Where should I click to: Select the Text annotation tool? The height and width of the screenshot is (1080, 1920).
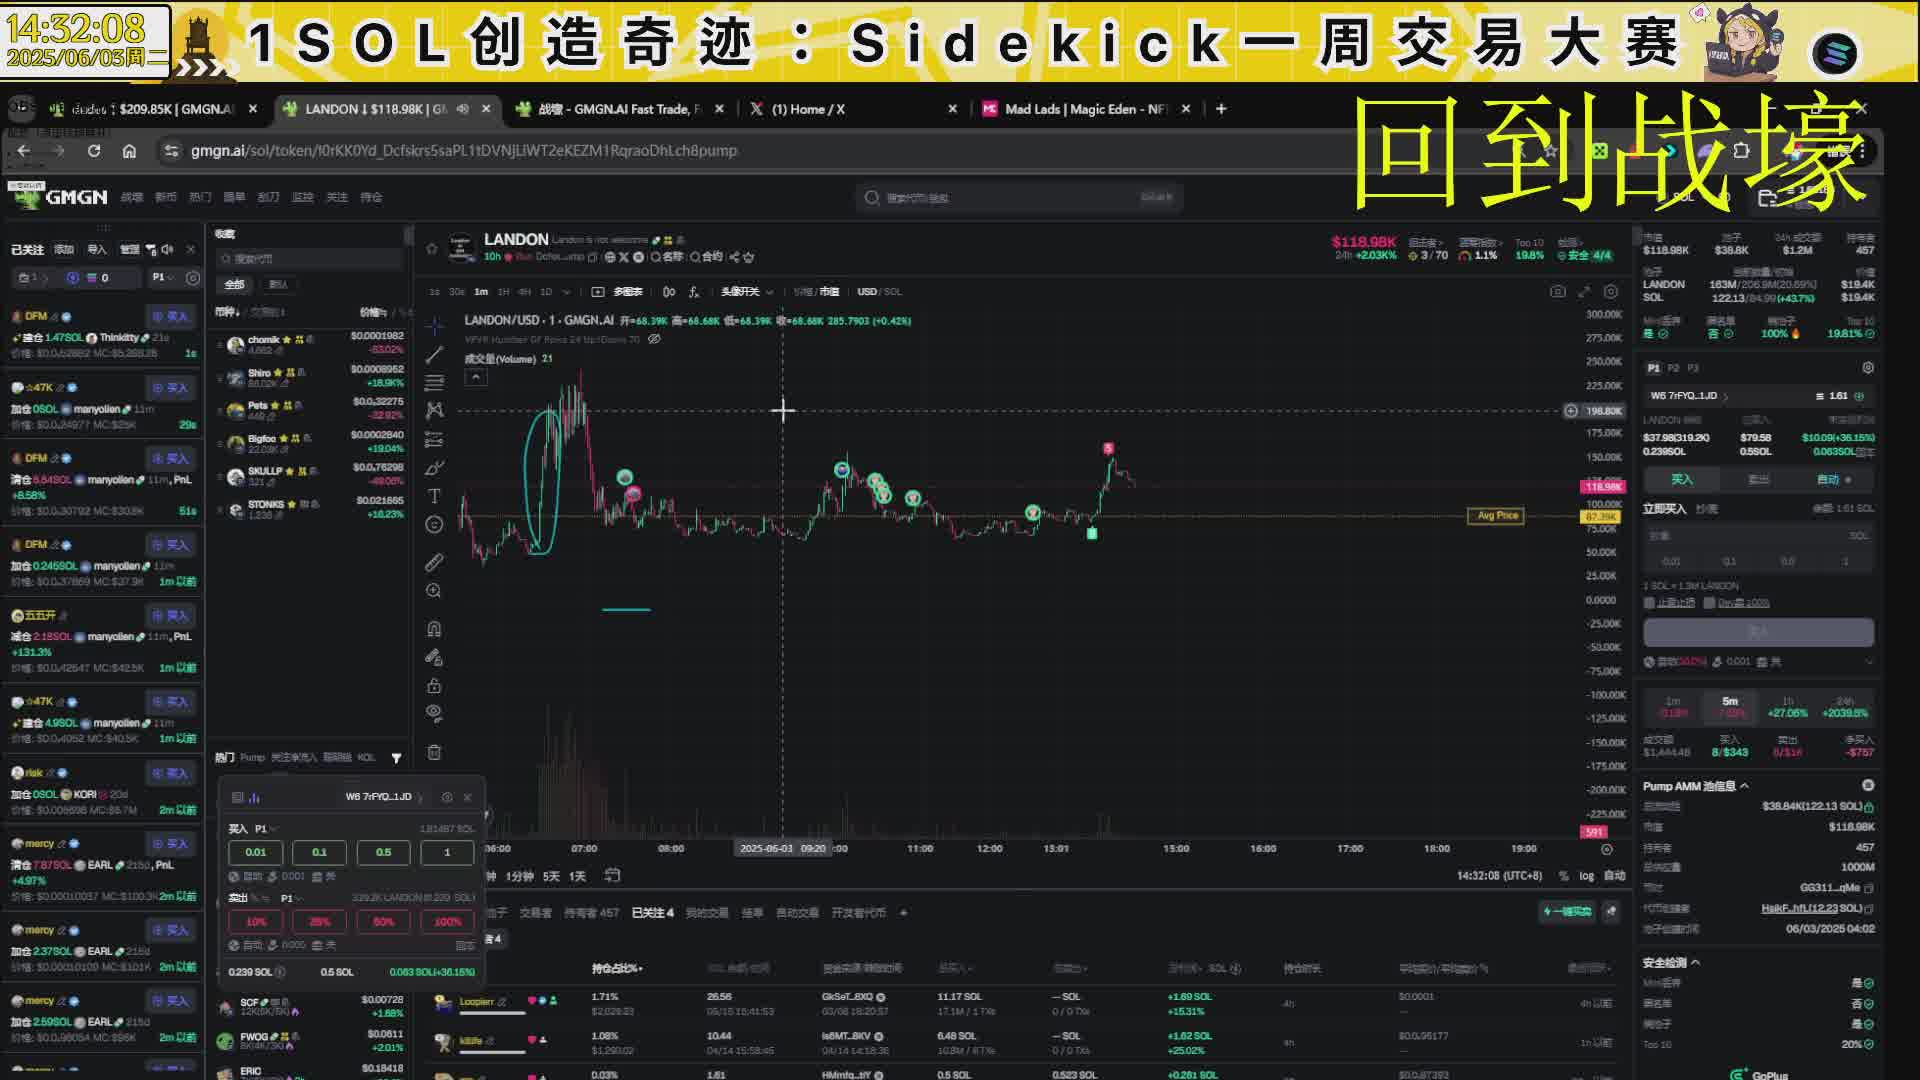click(x=434, y=496)
